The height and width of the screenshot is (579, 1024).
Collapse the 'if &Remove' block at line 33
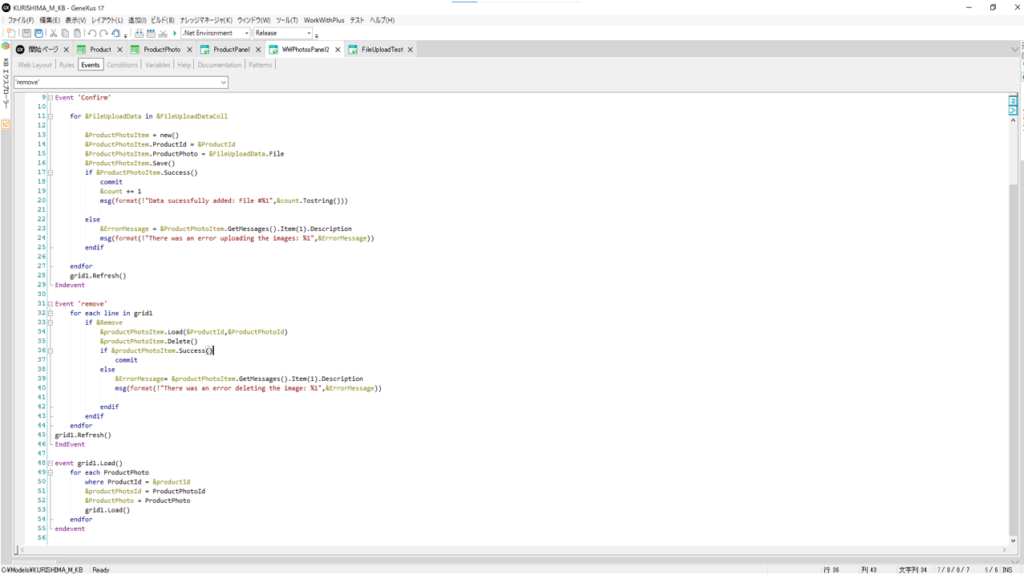click(x=50, y=322)
